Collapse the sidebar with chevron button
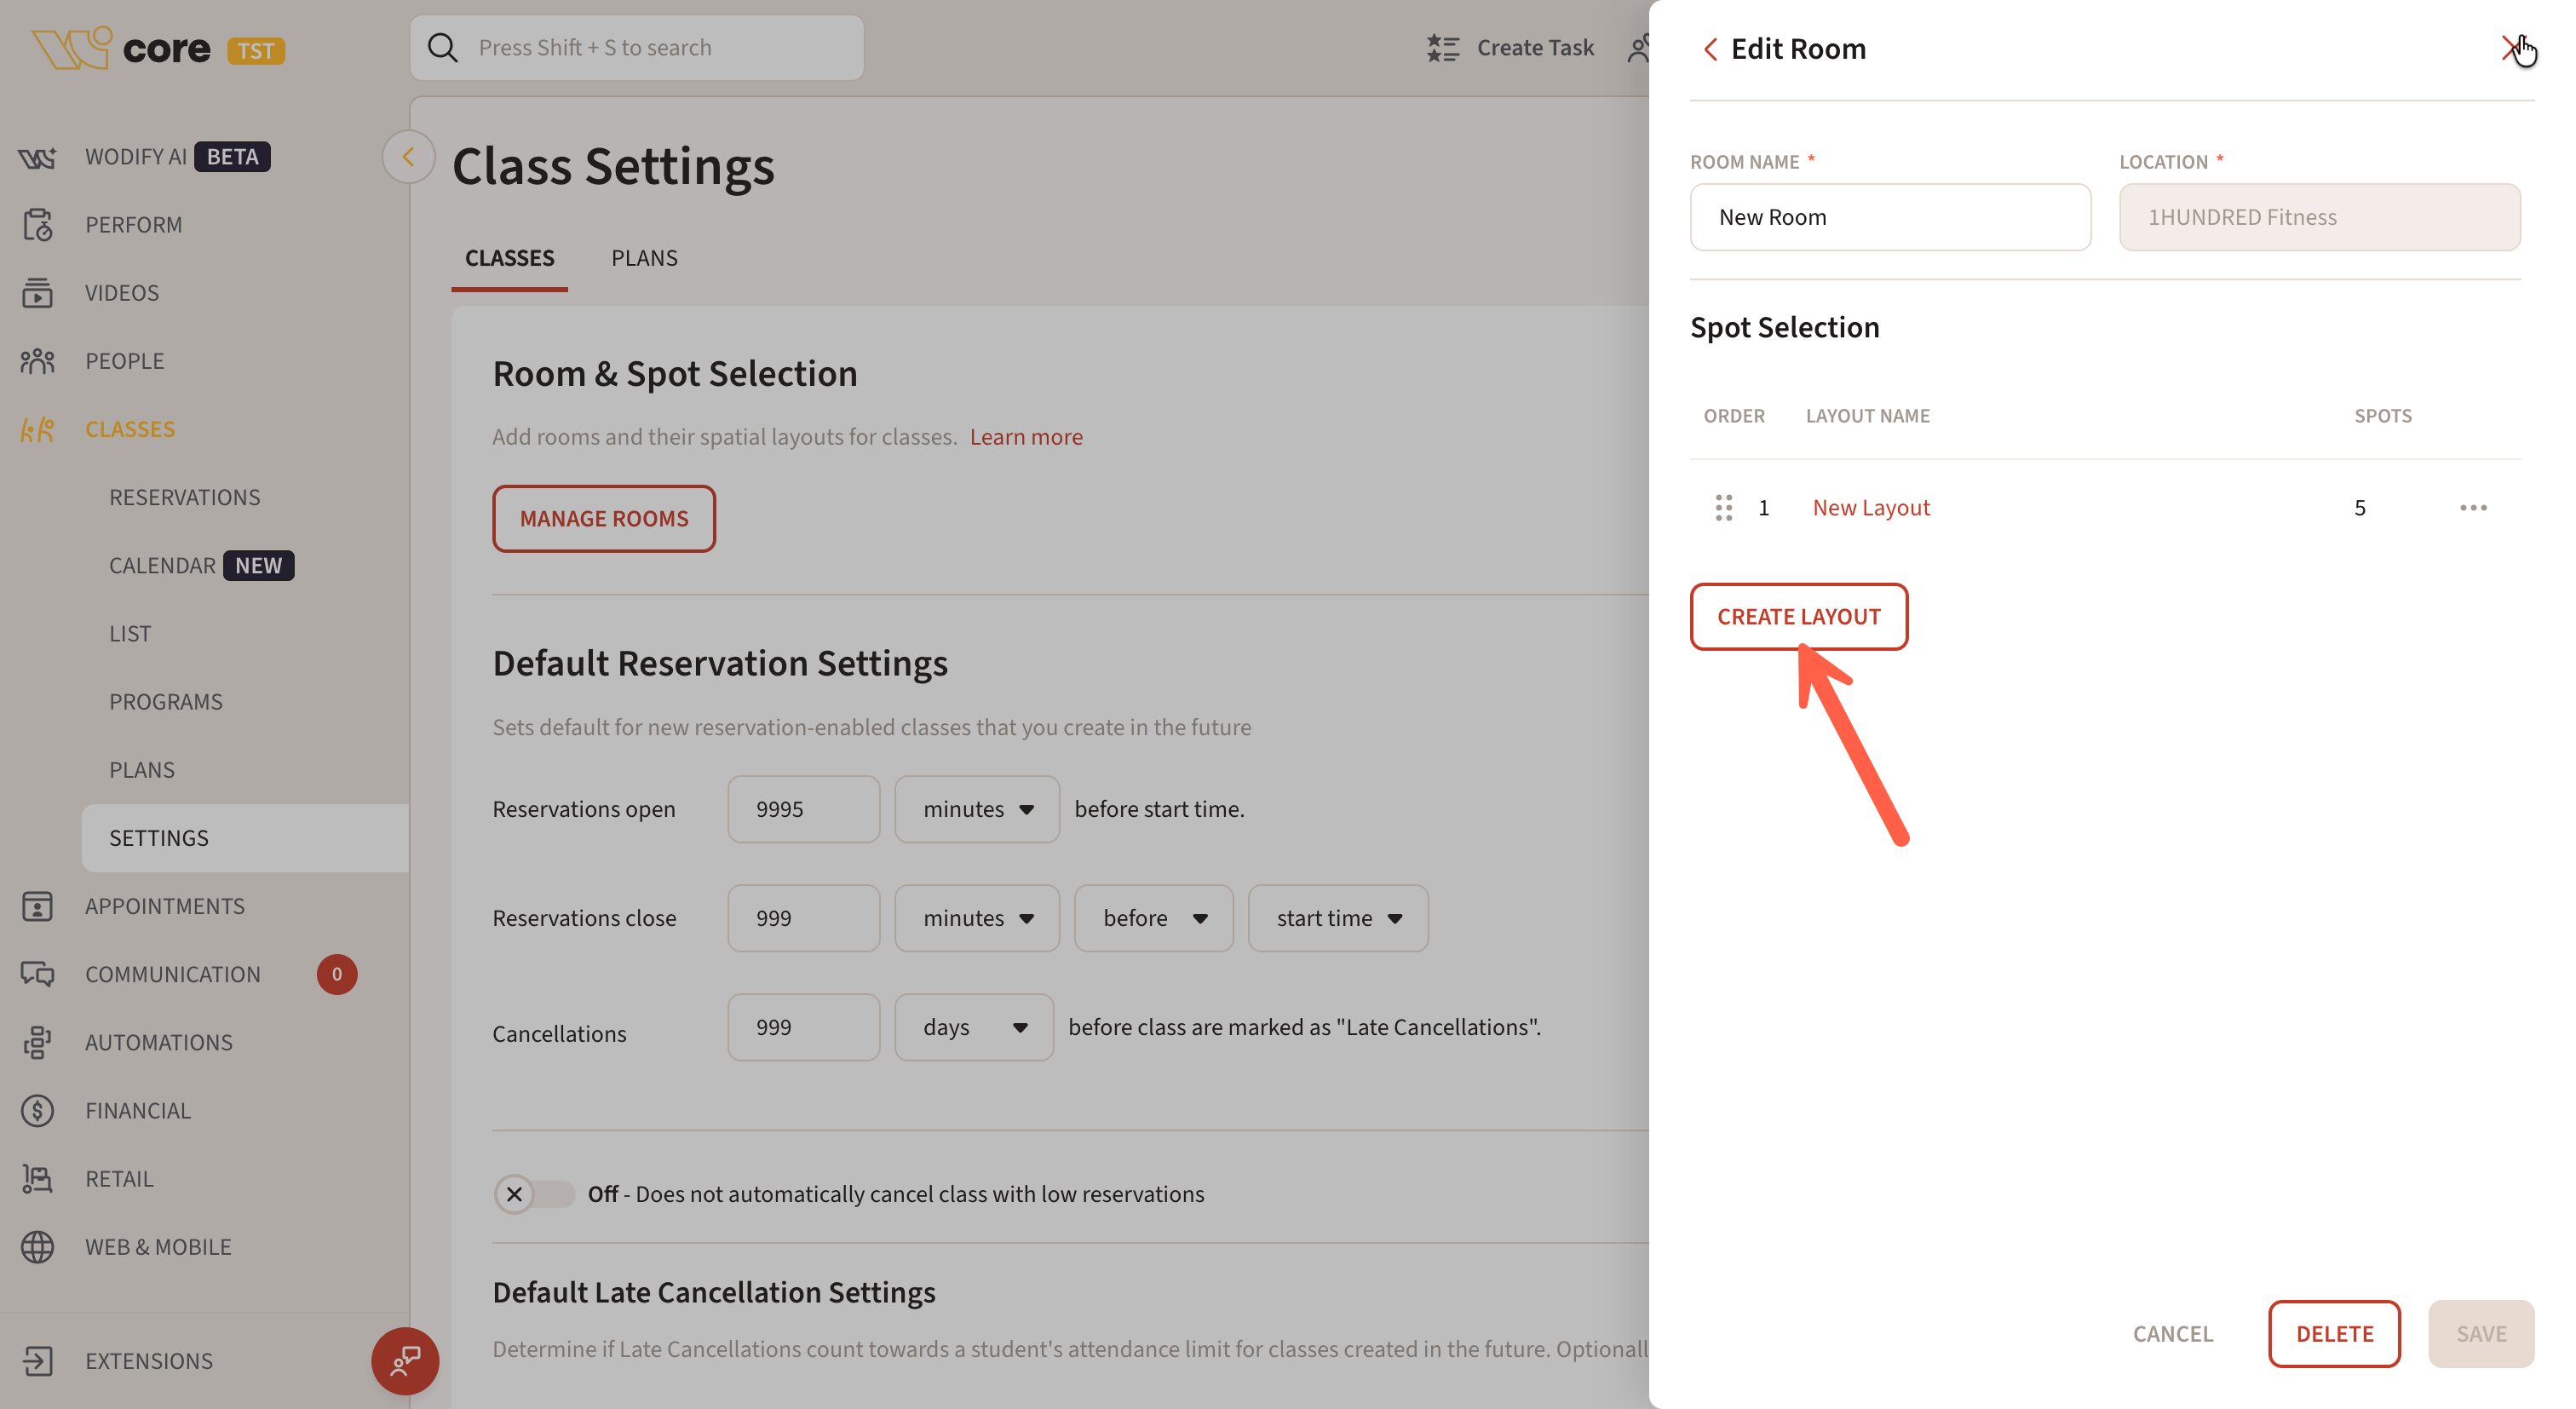Screen dimensions: 2576x1409 click(408, 157)
